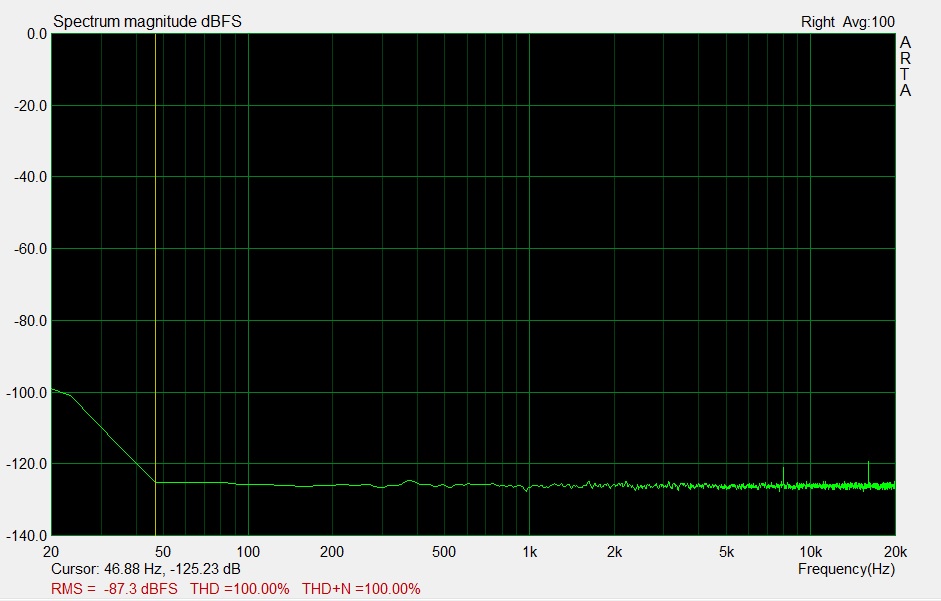The image size is (941, 601).
Task: Click the 'THD+N =100.00%' readout
Action: [361, 589]
